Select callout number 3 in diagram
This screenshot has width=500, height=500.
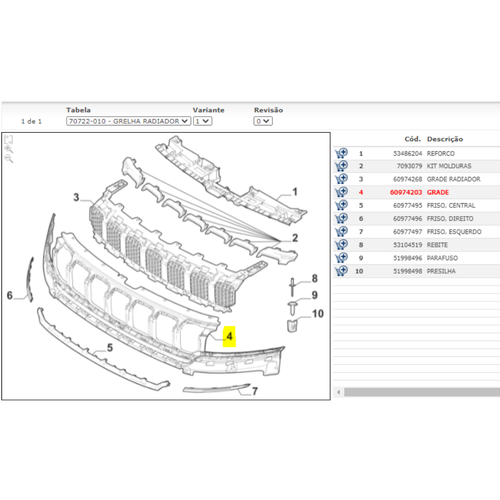[76, 197]
